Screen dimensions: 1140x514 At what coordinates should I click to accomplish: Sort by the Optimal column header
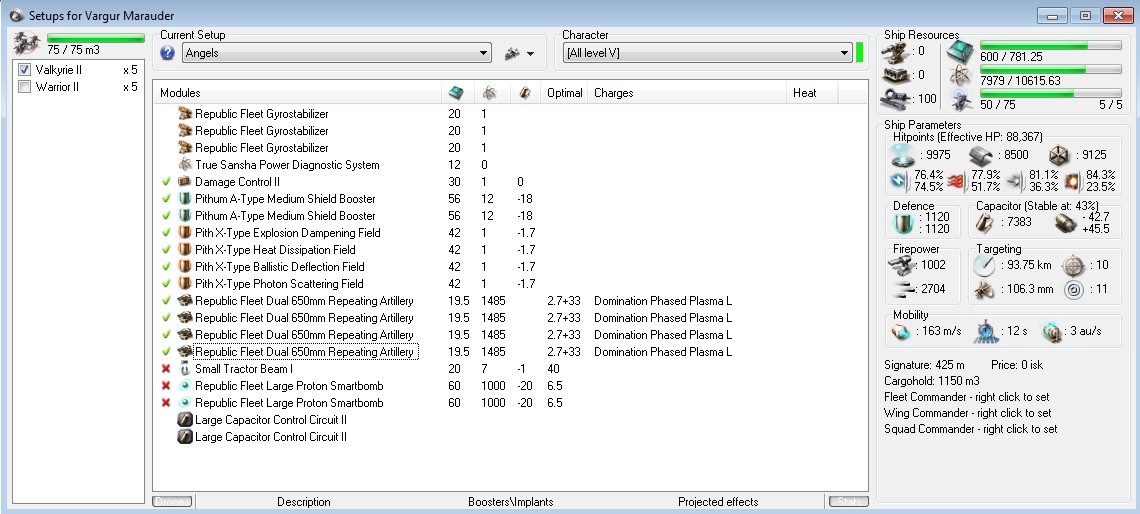(x=565, y=93)
